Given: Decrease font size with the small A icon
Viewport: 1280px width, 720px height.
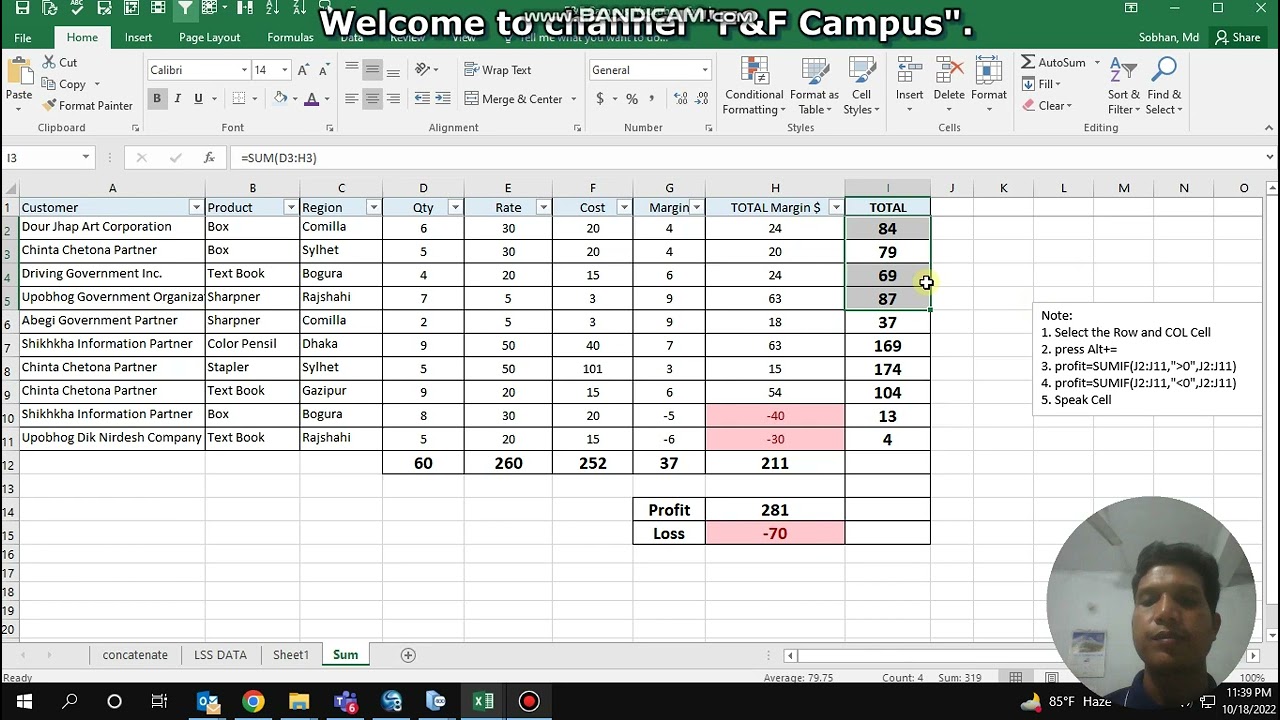Looking at the screenshot, I should [x=324, y=70].
